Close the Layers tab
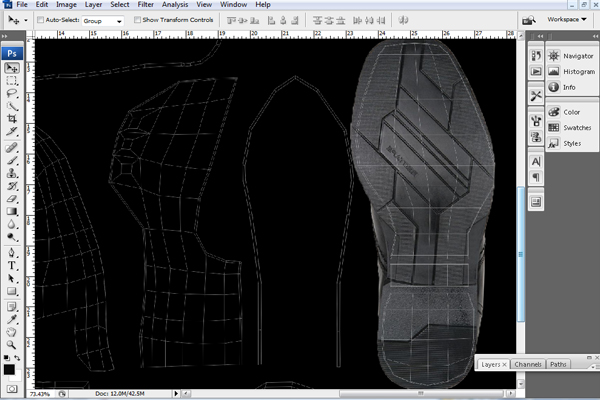Image resolution: width=600 pixels, height=400 pixels. coord(504,364)
